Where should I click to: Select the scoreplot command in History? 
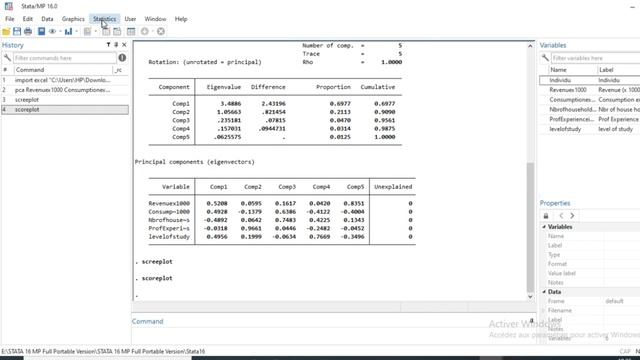pyautogui.click(x=65, y=109)
